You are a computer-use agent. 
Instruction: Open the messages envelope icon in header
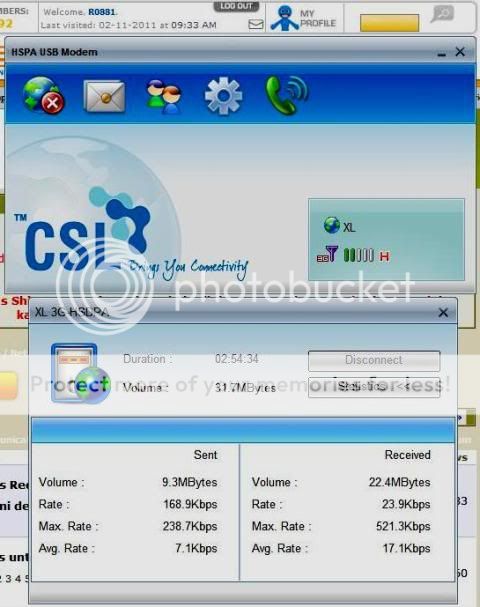coord(255,24)
